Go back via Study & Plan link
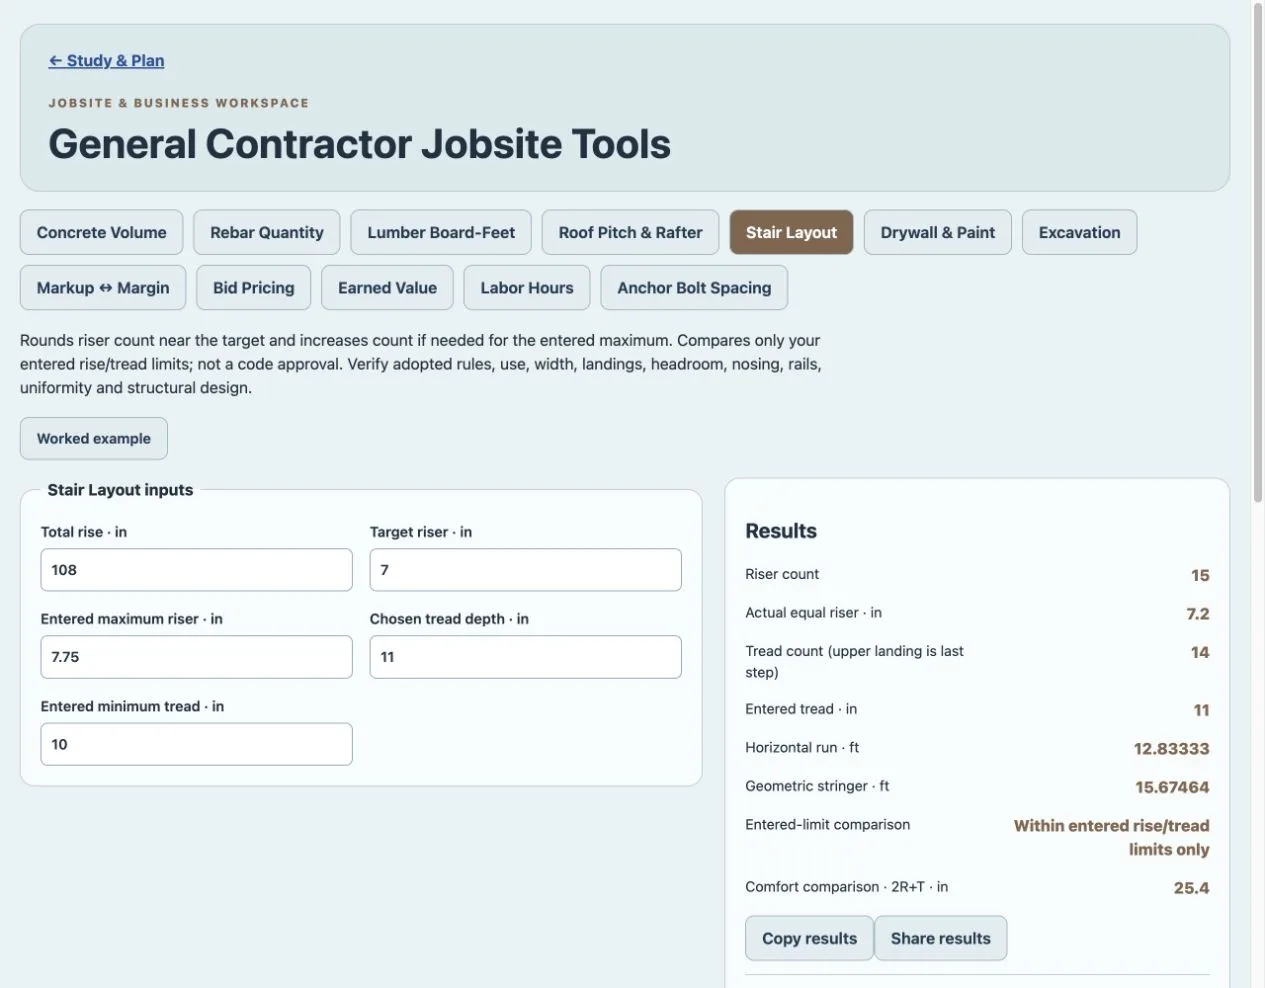This screenshot has height=988, width=1265. 106,60
